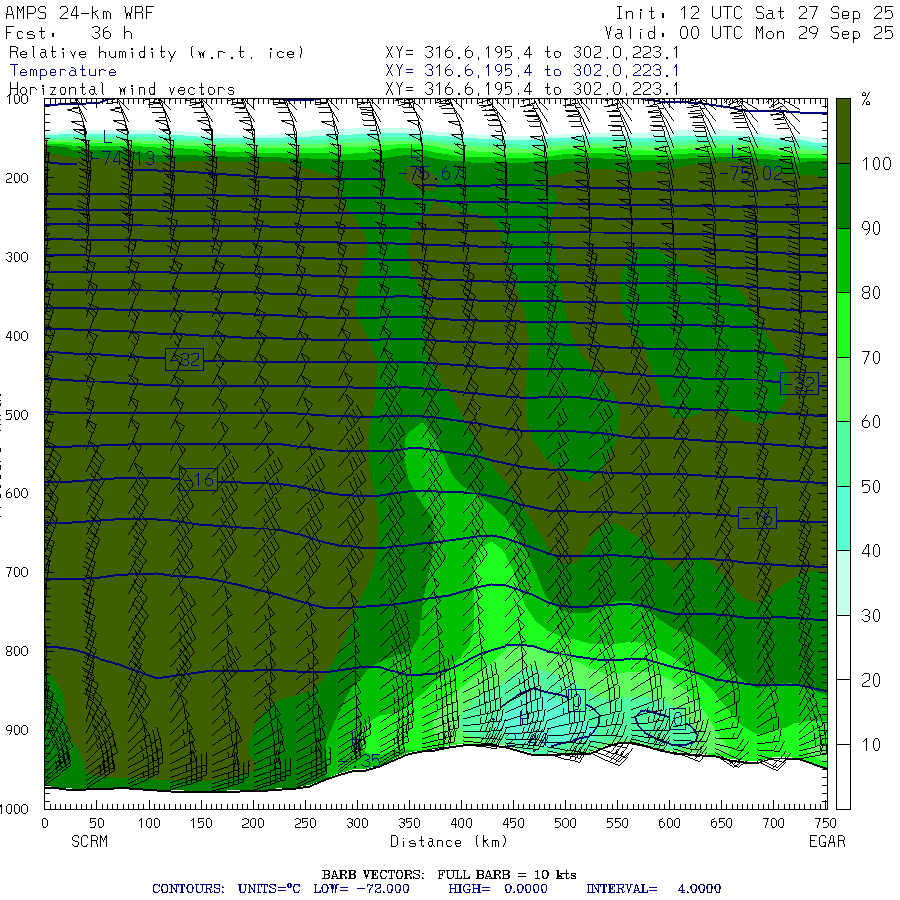Click the dark olive swatch above 100
900x900 pixels.
point(843,129)
